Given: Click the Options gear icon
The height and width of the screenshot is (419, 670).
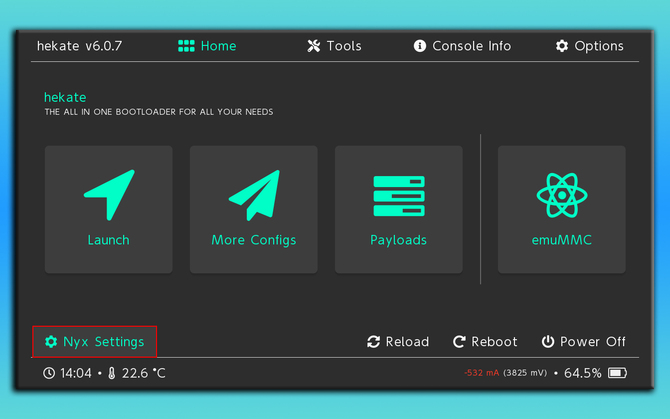Looking at the screenshot, I should tap(562, 46).
